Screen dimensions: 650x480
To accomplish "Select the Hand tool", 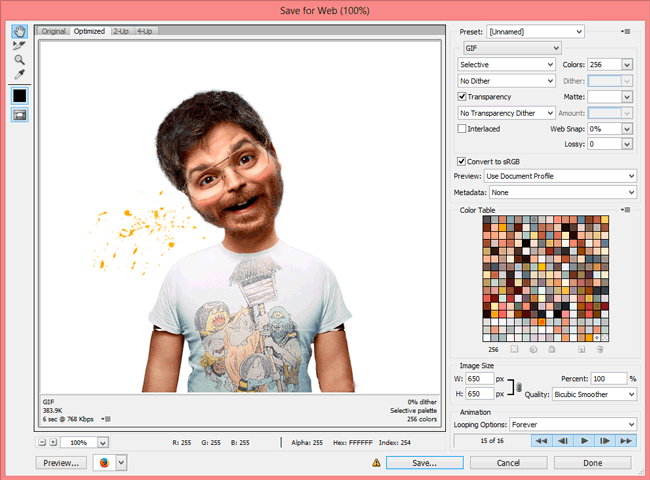I will point(19,31).
